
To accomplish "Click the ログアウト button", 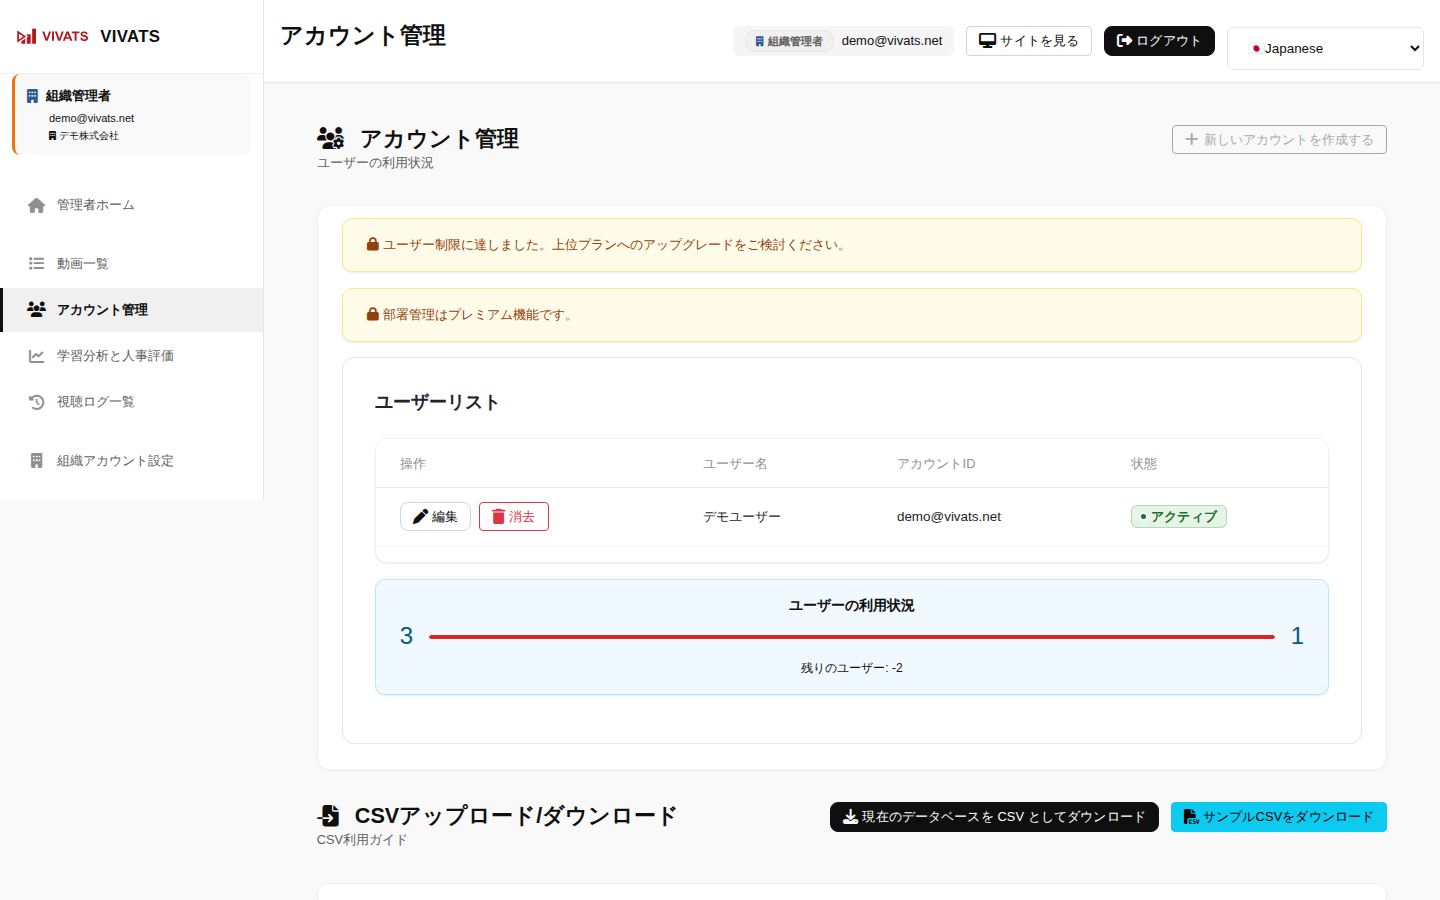I will (x=1159, y=41).
